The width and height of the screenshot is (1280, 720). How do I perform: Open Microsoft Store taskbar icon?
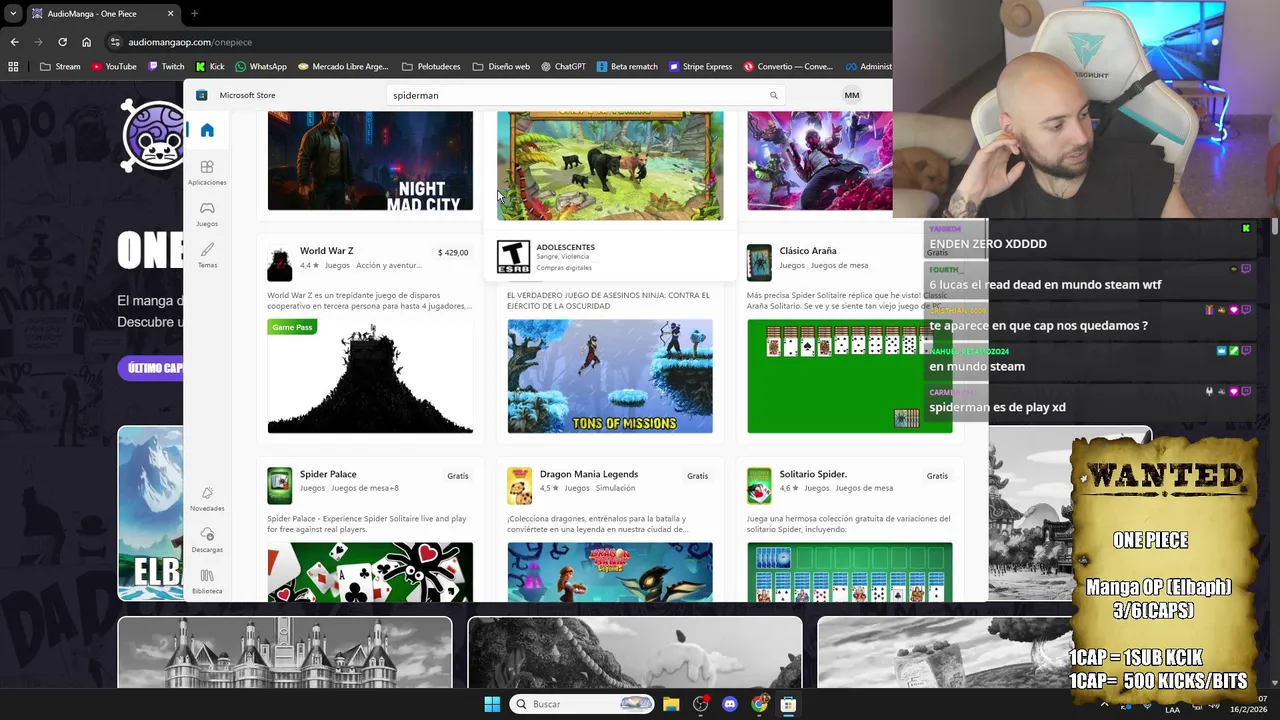point(788,704)
